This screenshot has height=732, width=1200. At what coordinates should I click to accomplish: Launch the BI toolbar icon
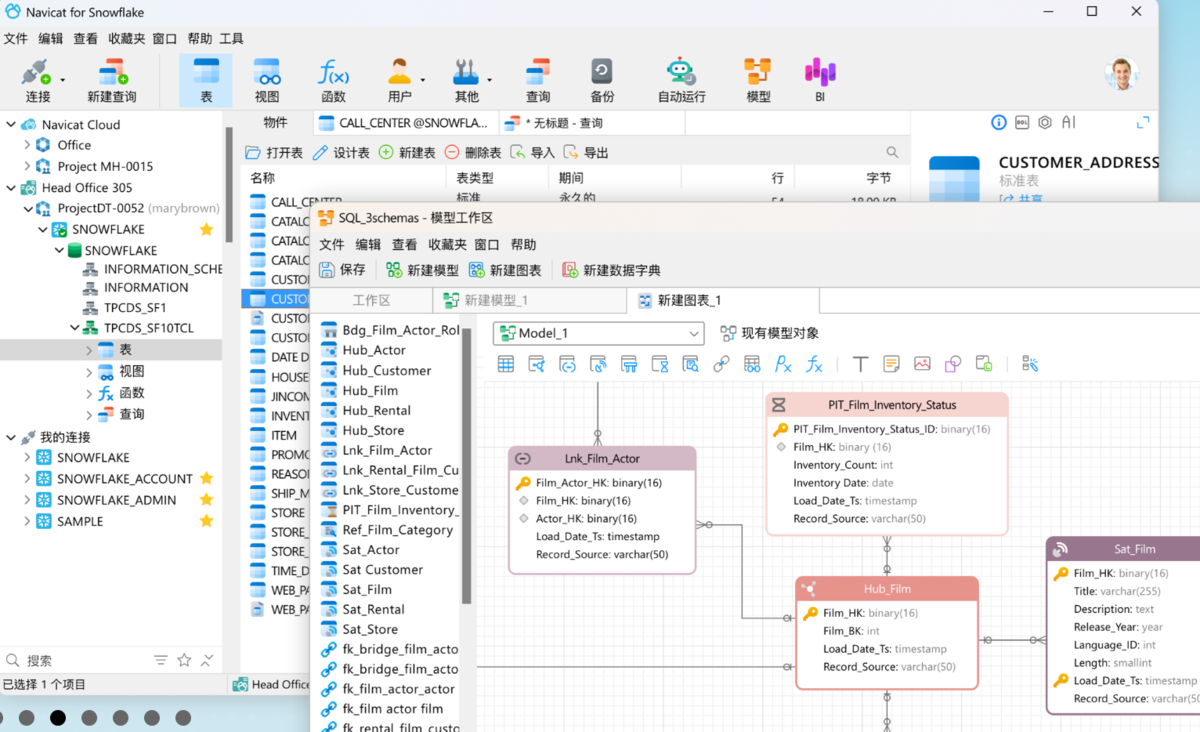(820, 80)
